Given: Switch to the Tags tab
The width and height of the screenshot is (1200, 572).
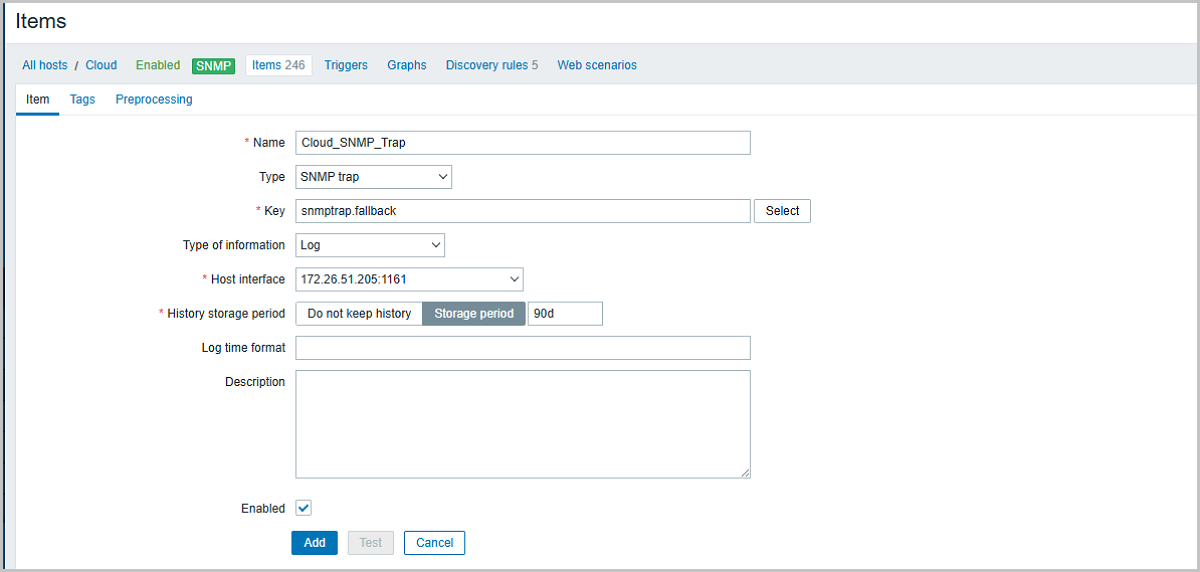Looking at the screenshot, I should pyautogui.click(x=82, y=100).
